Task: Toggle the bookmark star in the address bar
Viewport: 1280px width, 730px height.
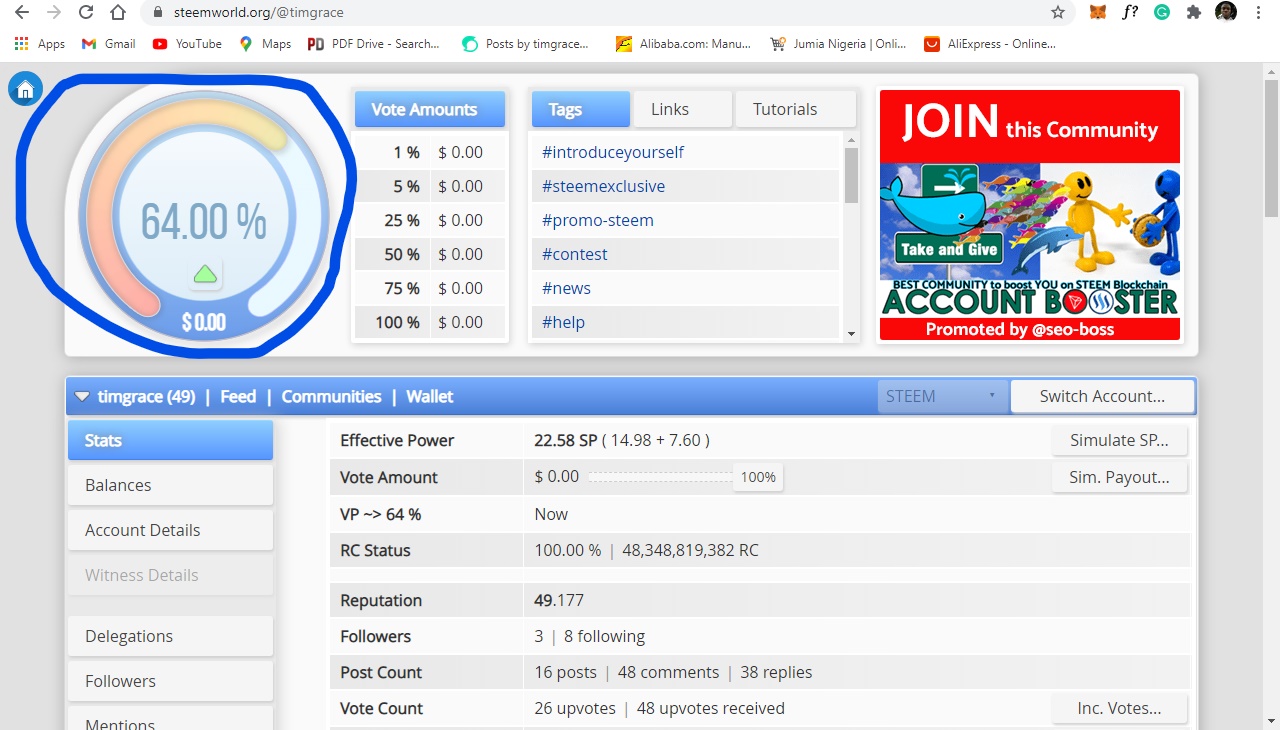Action: (1057, 12)
